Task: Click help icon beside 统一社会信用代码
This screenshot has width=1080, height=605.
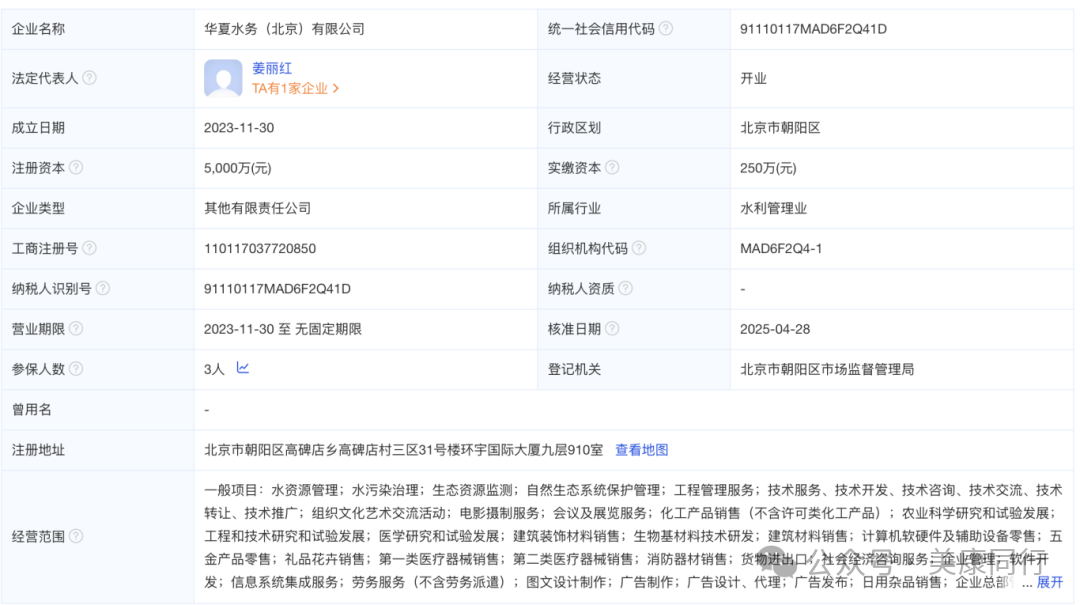Action: (x=666, y=29)
